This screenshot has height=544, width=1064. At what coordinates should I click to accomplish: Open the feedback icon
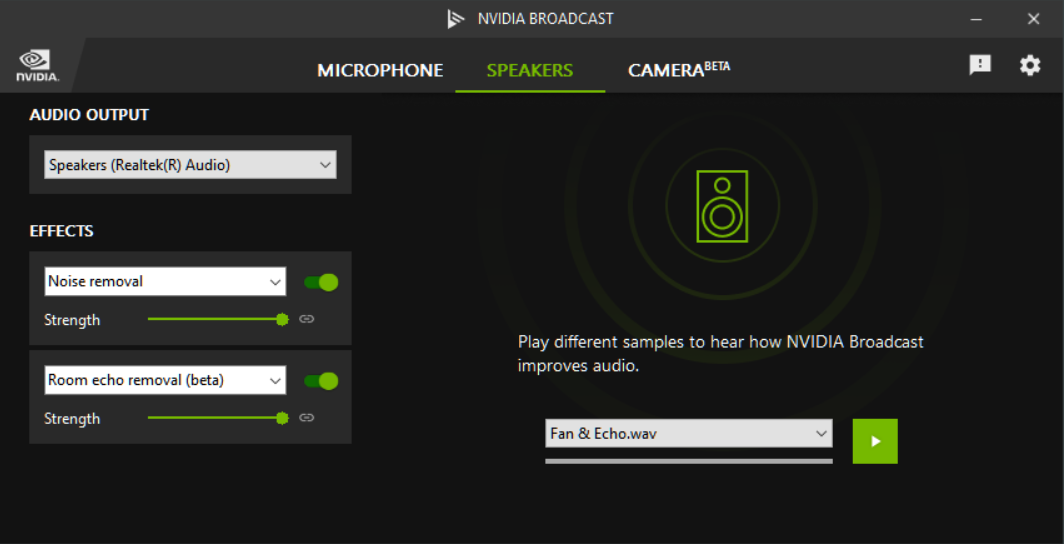click(x=980, y=65)
